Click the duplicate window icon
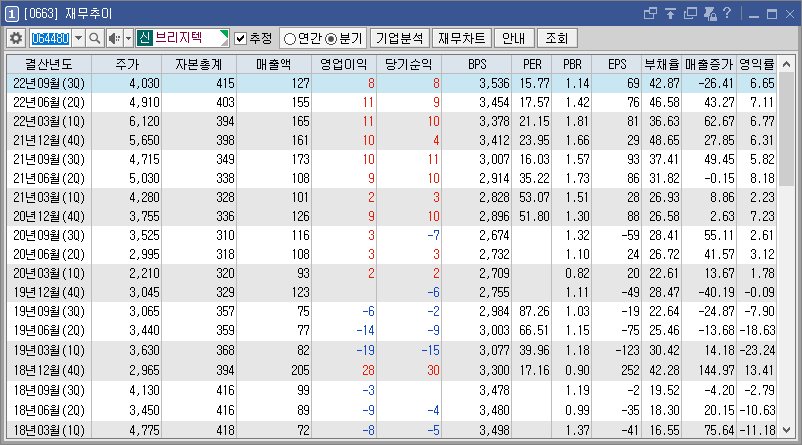Screen dimensions: 802x445 [x=690, y=14]
